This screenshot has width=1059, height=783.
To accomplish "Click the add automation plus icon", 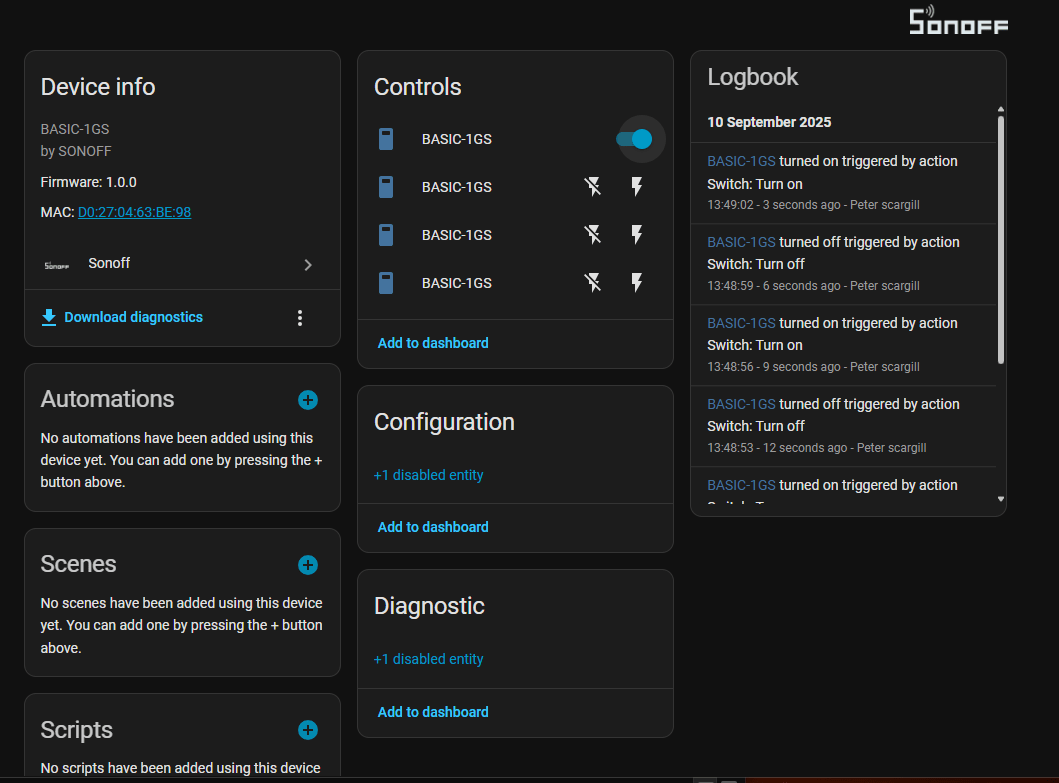I will tap(308, 400).
